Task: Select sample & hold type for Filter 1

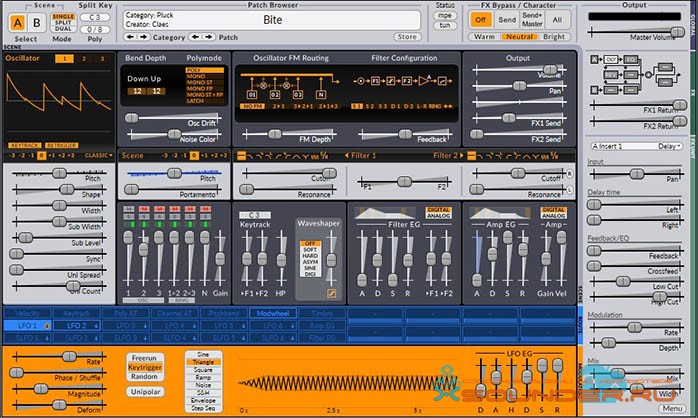Action: [325, 155]
